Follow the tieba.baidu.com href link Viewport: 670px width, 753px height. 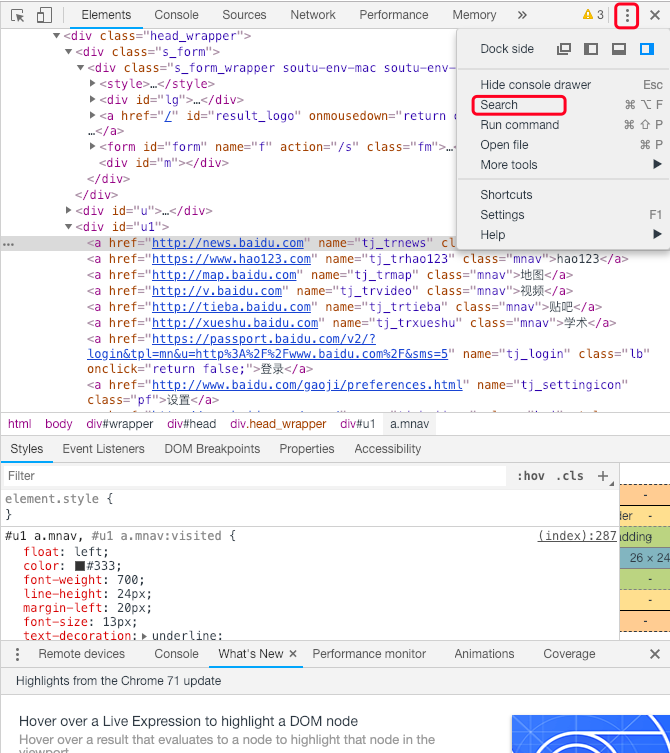pos(231,307)
